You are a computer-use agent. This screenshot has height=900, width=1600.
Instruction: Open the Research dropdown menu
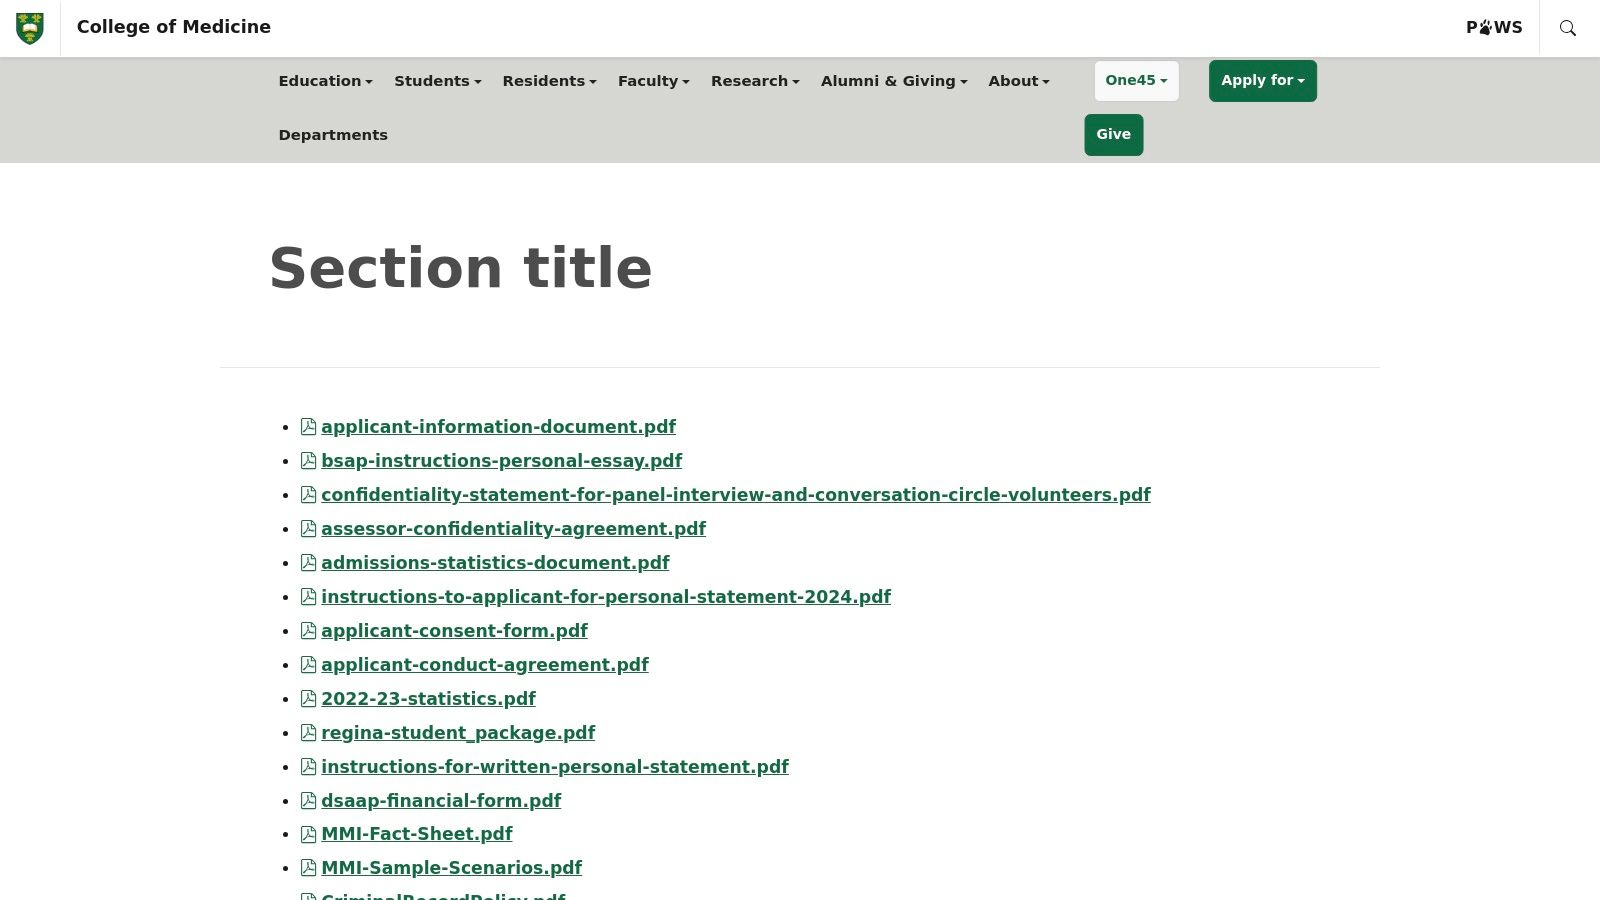(x=754, y=81)
